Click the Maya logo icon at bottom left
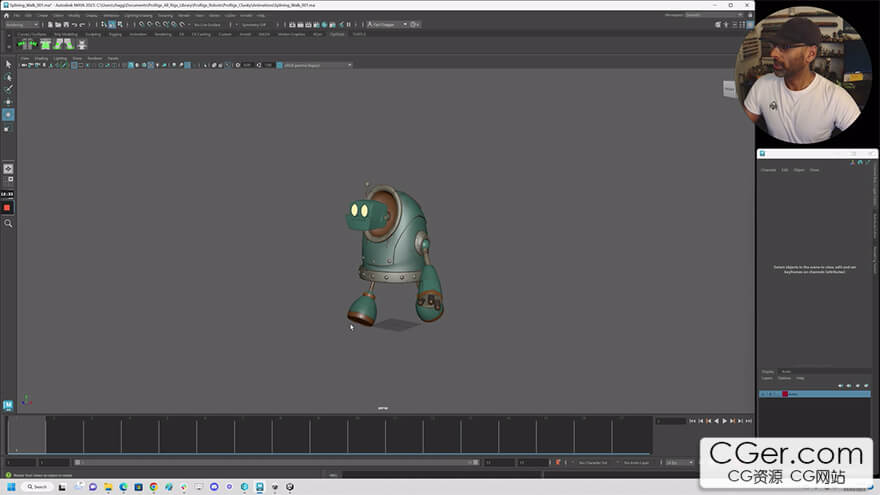 (8, 405)
